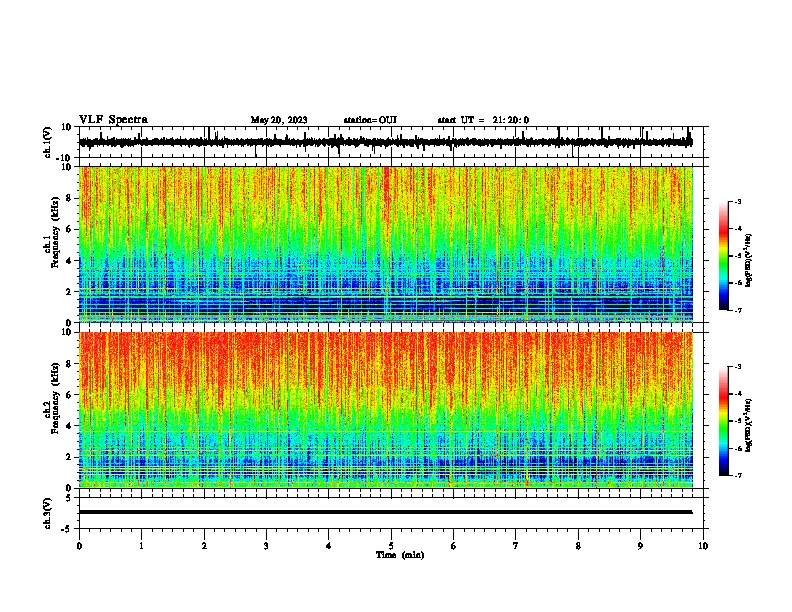Click the "-7" label on the ch.2 color bar
This screenshot has height=612, width=792.
(738, 475)
